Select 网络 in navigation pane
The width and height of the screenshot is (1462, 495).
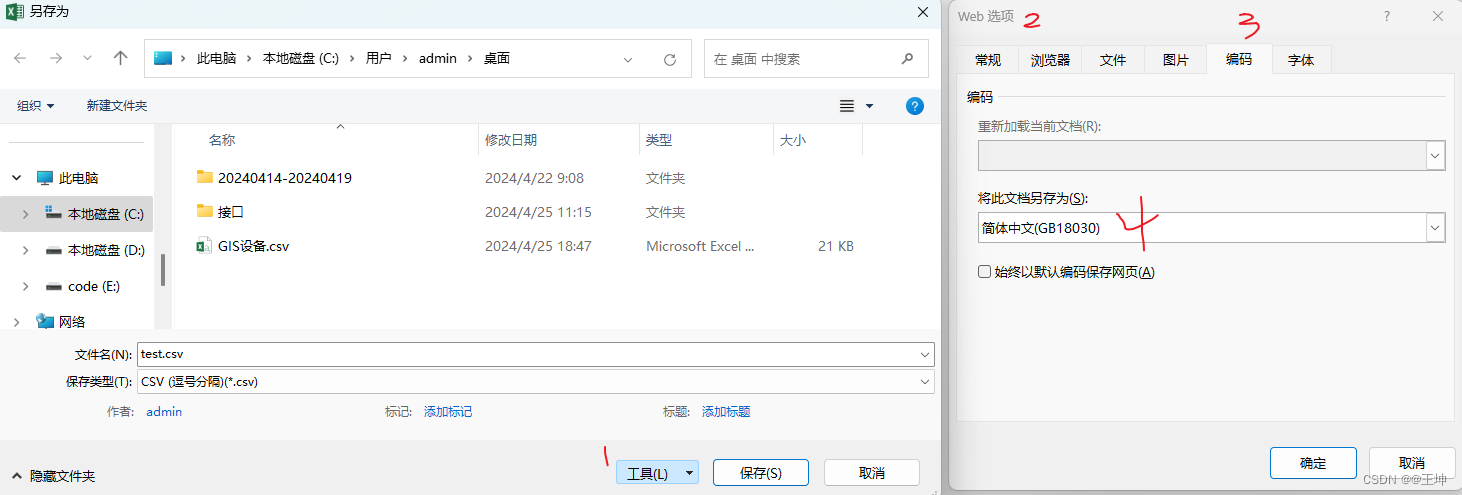(x=72, y=322)
